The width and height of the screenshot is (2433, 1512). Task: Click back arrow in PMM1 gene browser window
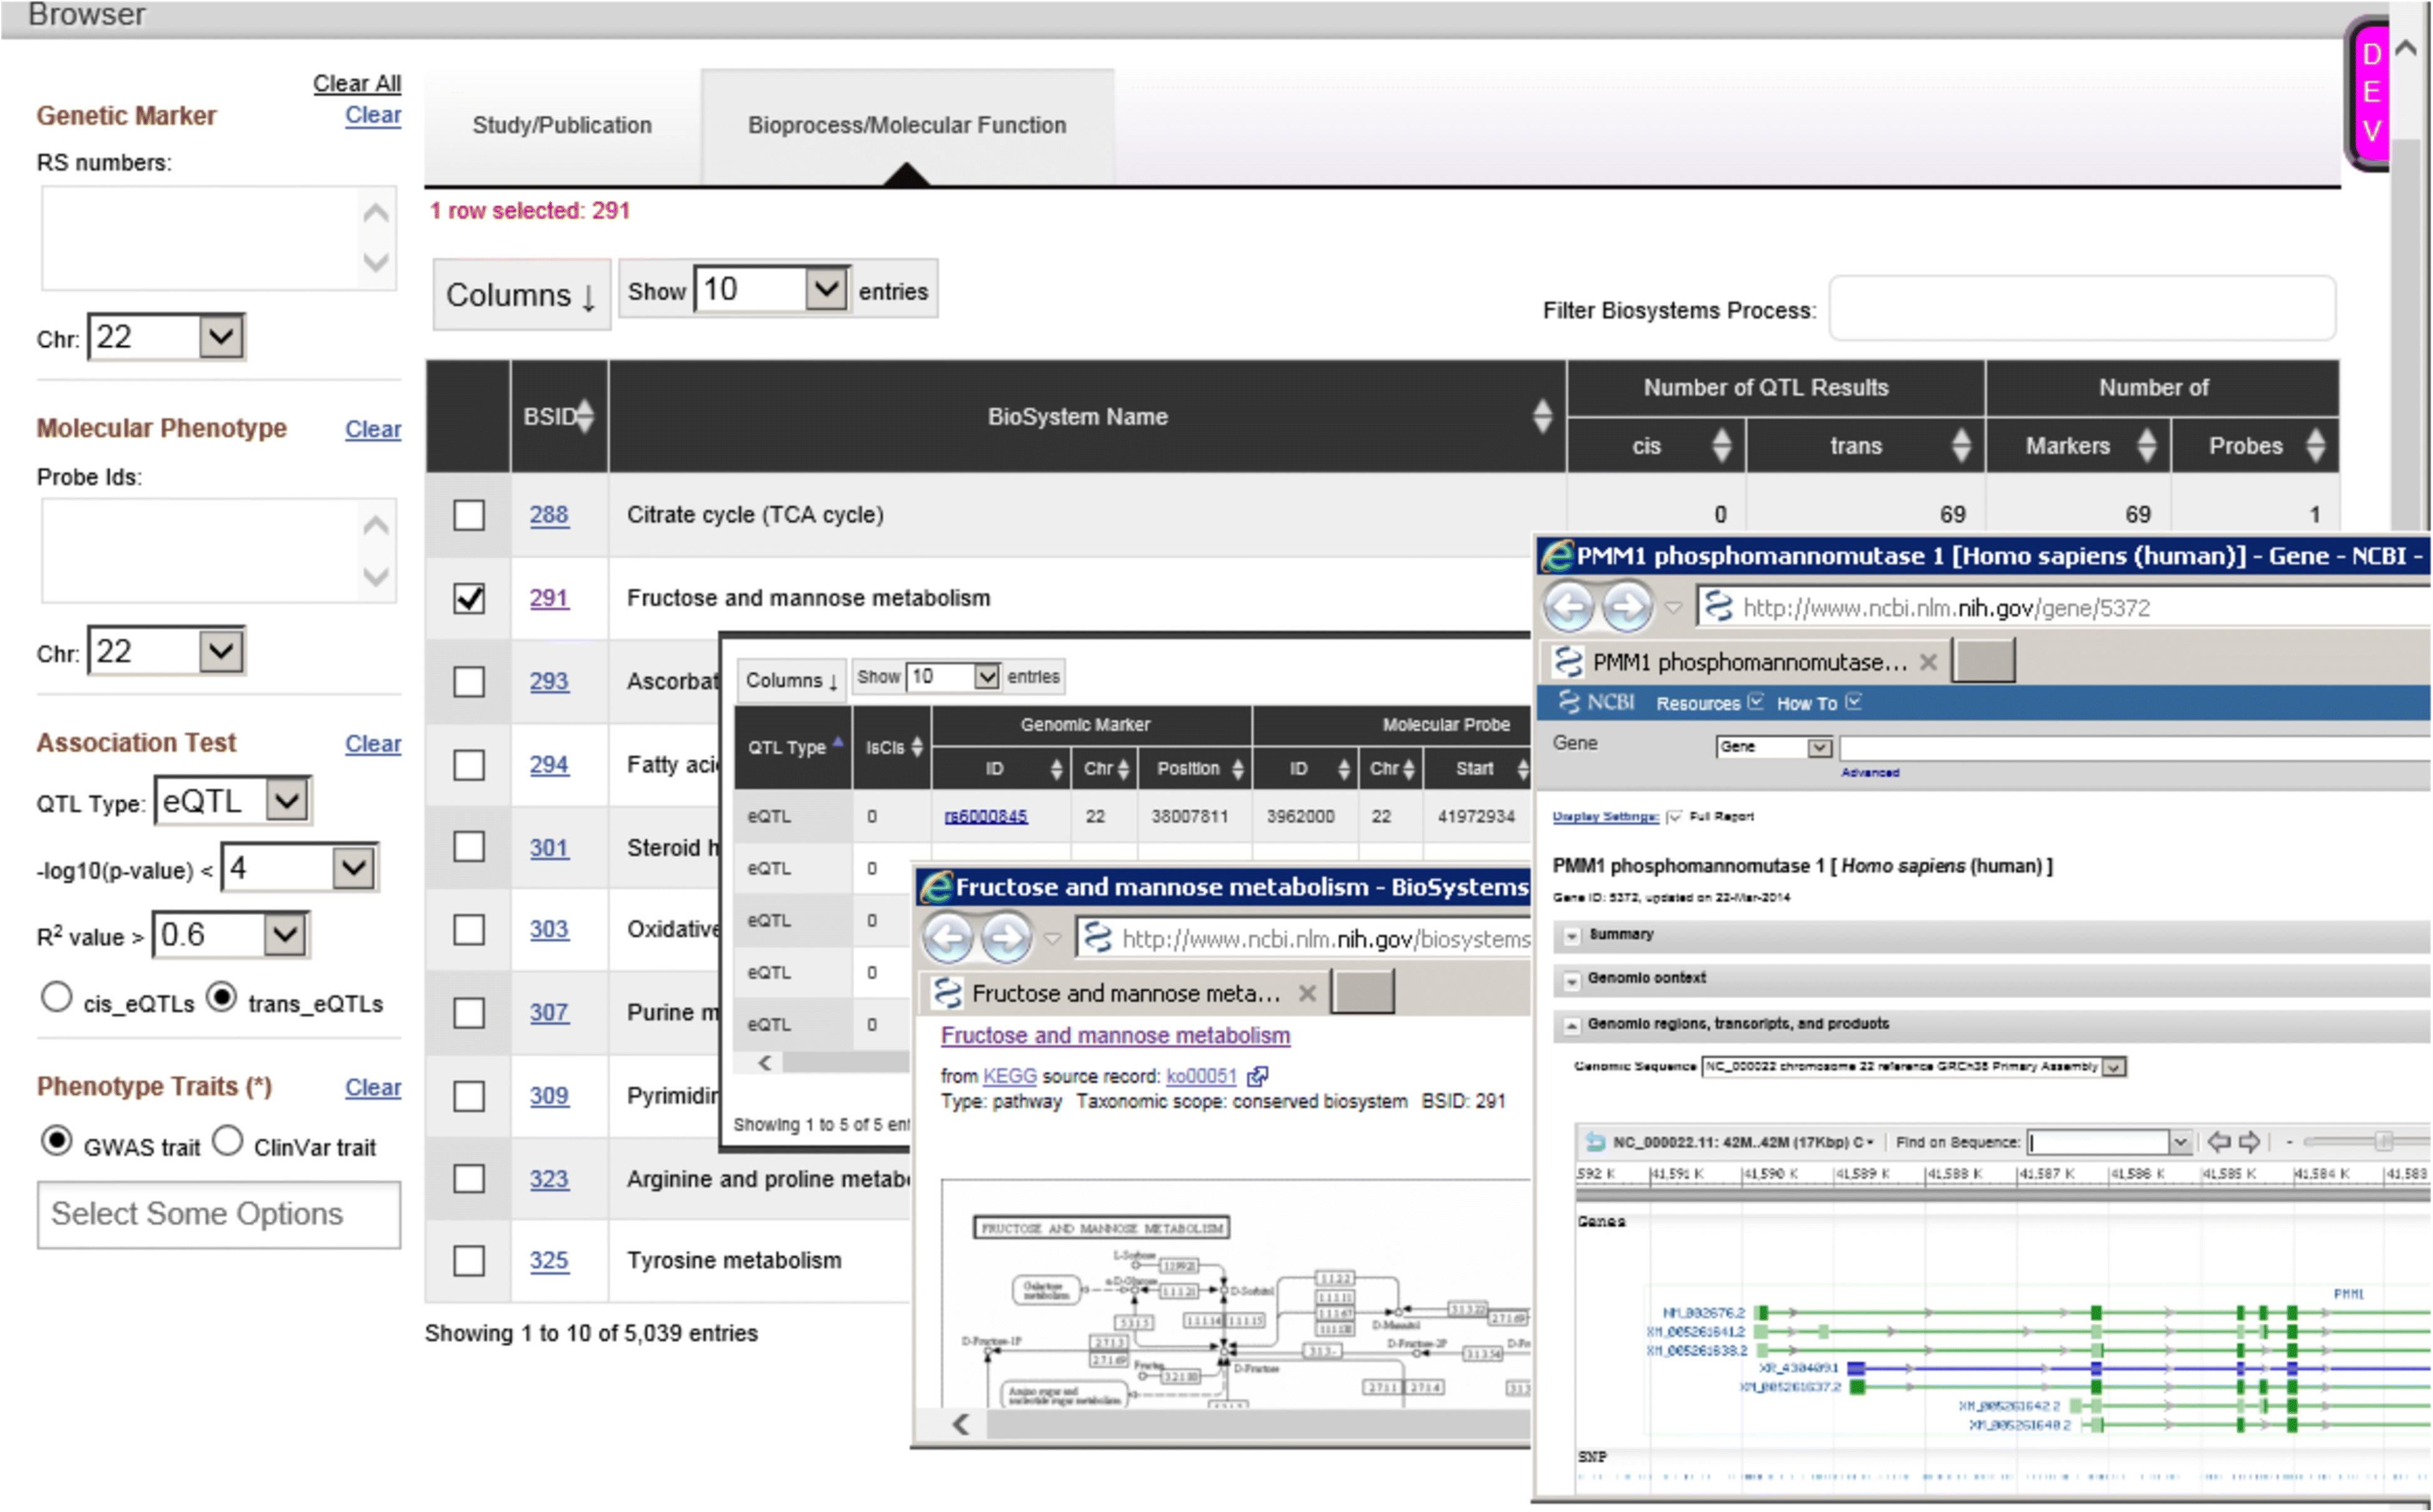pyautogui.click(x=1567, y=607)
